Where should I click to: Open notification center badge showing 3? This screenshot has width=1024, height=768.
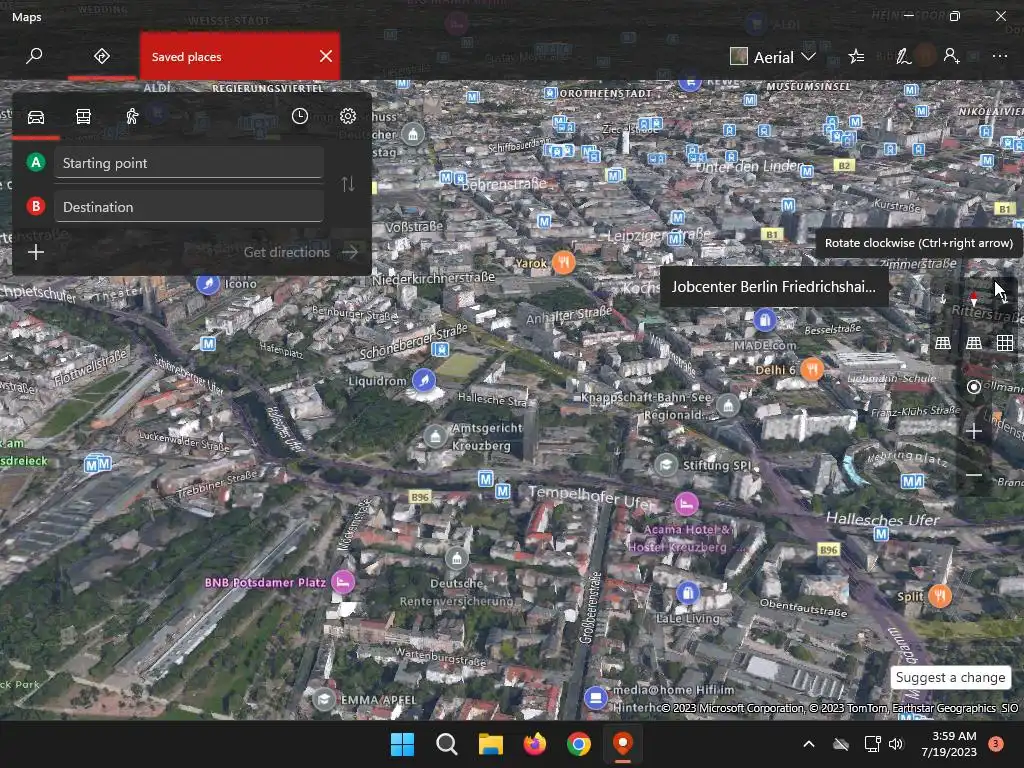click(x=995, y=744)
